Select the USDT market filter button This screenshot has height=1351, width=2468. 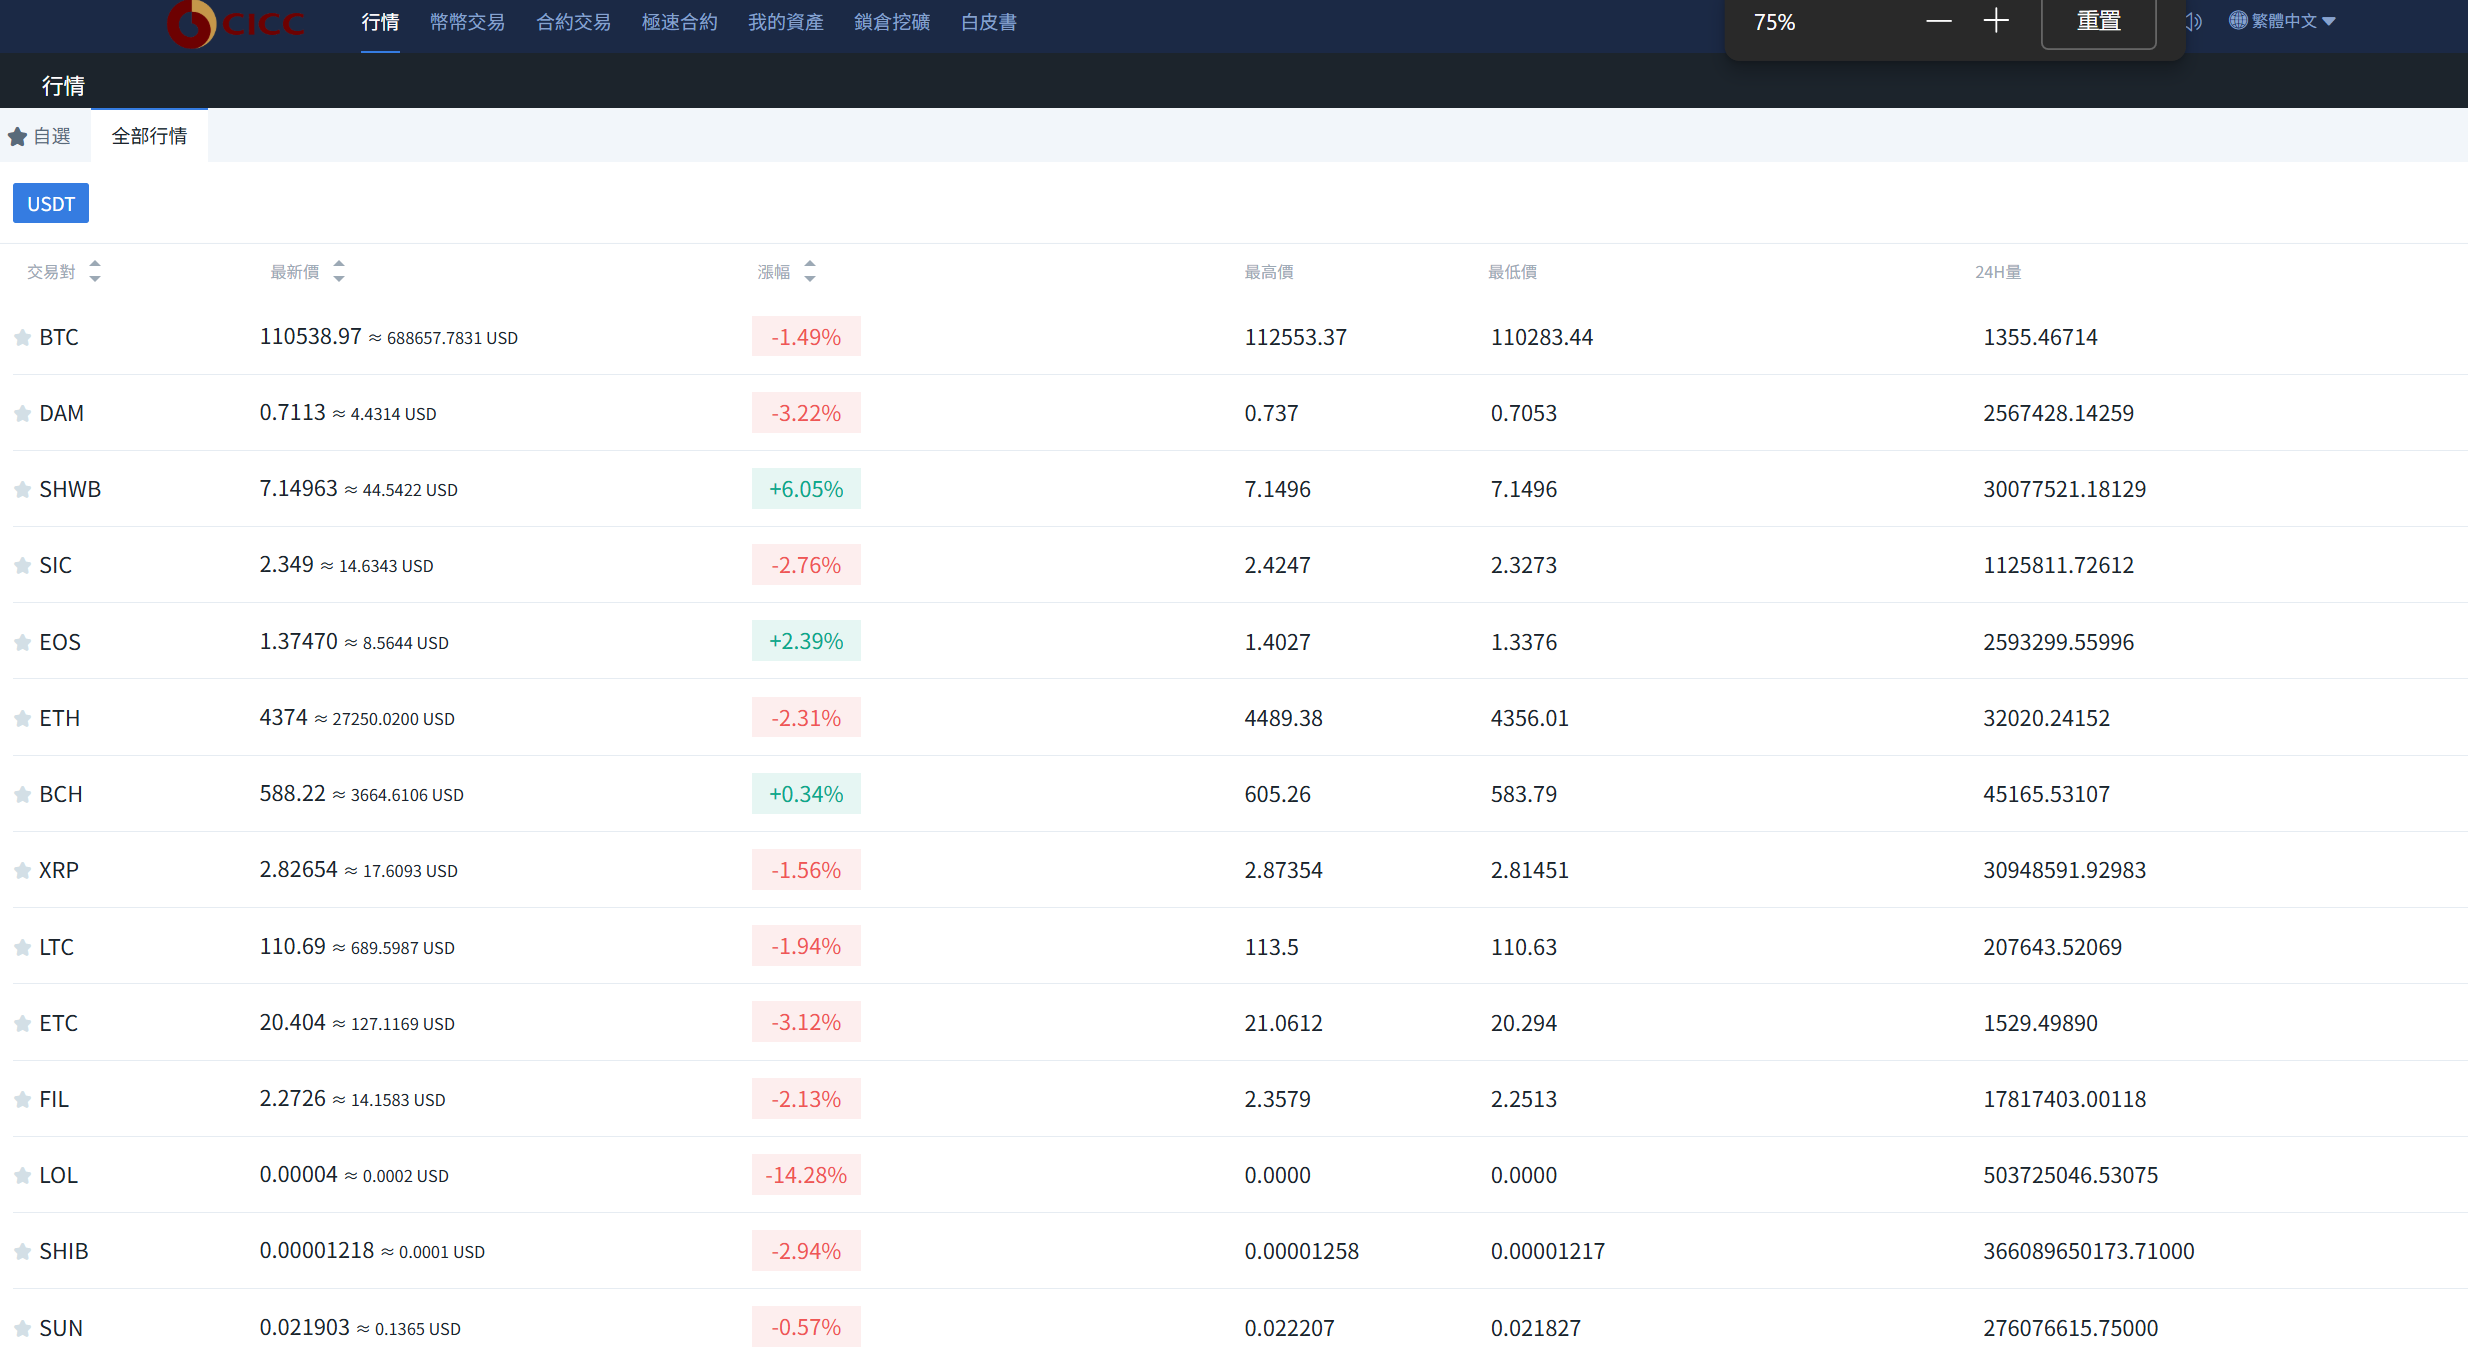click(51, 204)
